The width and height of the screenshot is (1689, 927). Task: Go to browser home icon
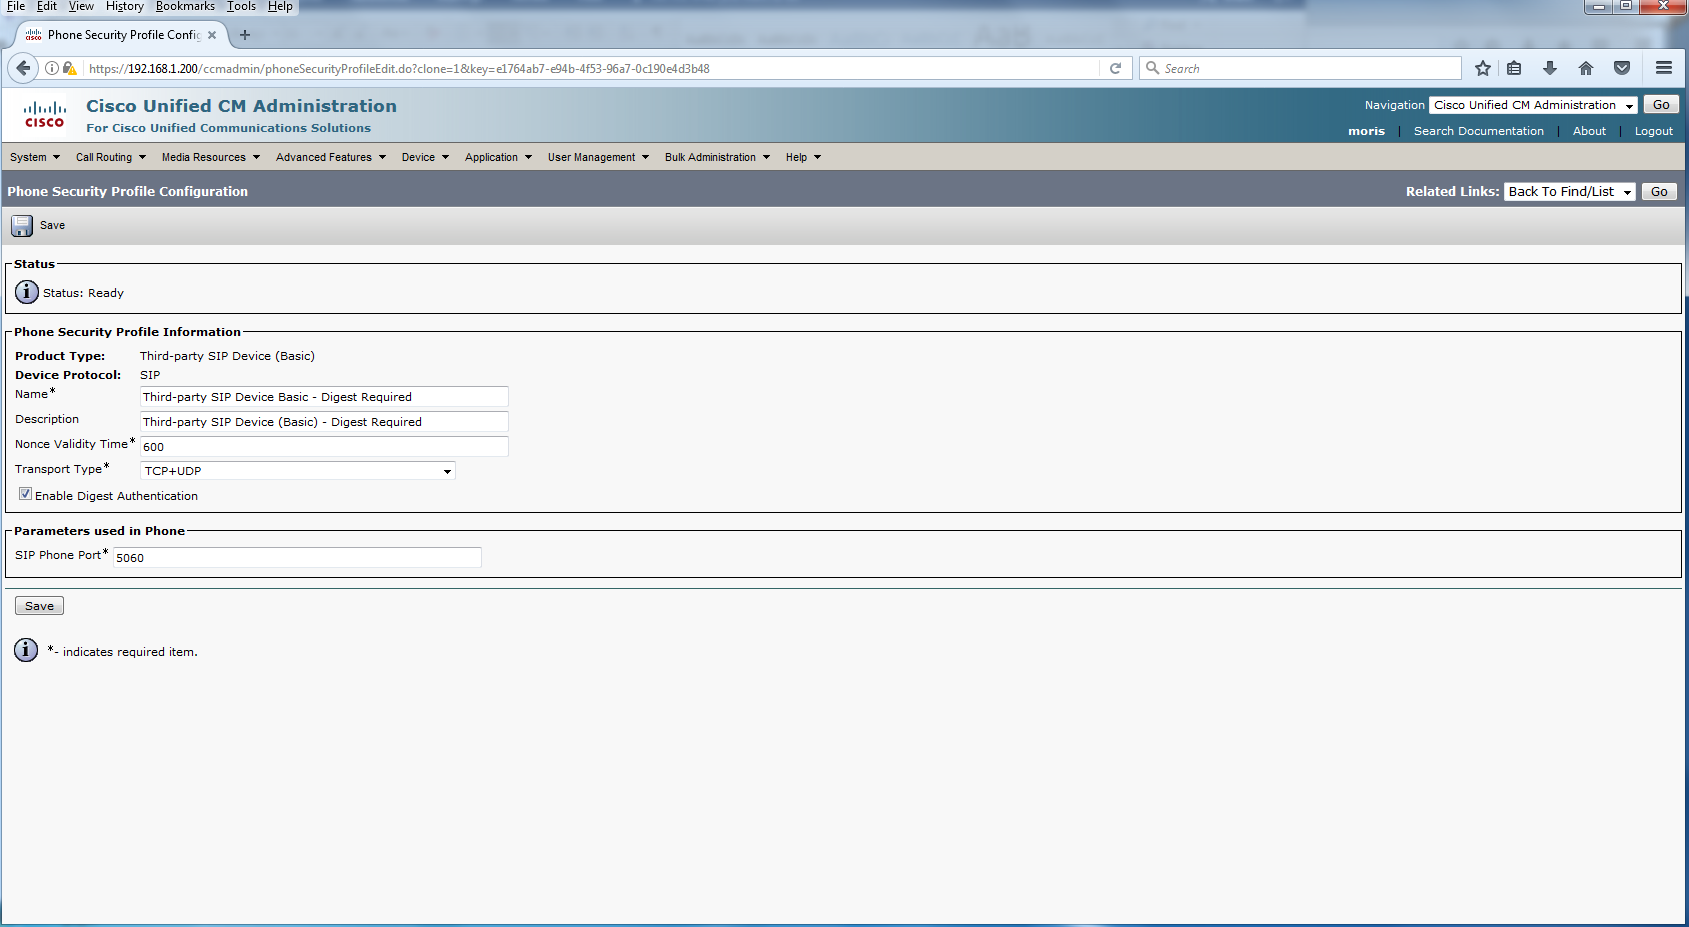click(x=1586, y=68)
